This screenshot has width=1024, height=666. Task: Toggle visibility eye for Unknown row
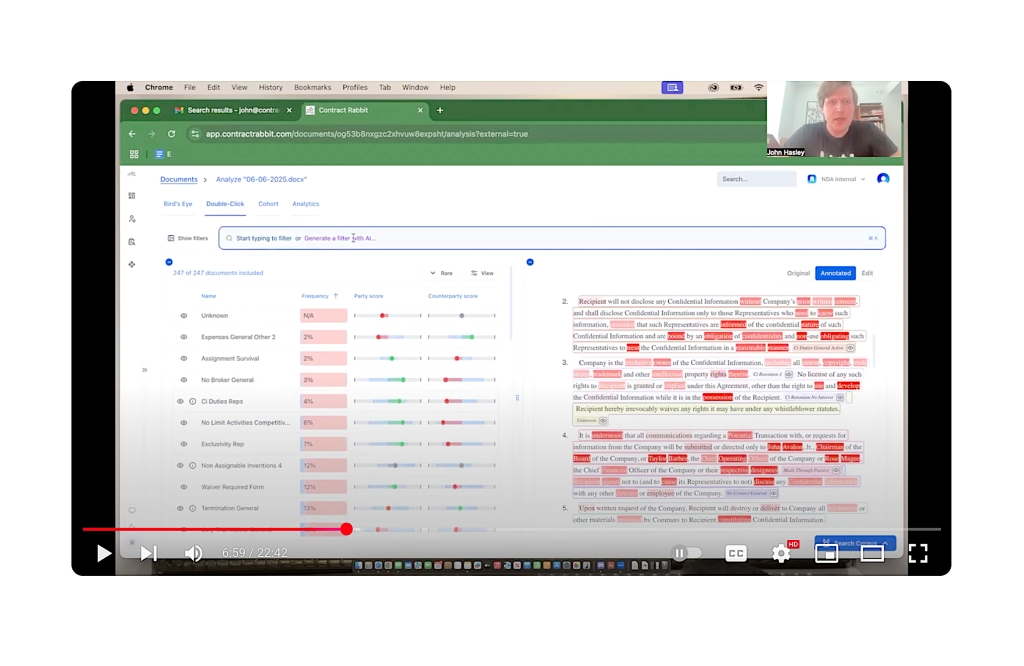[x=184, y=315]
